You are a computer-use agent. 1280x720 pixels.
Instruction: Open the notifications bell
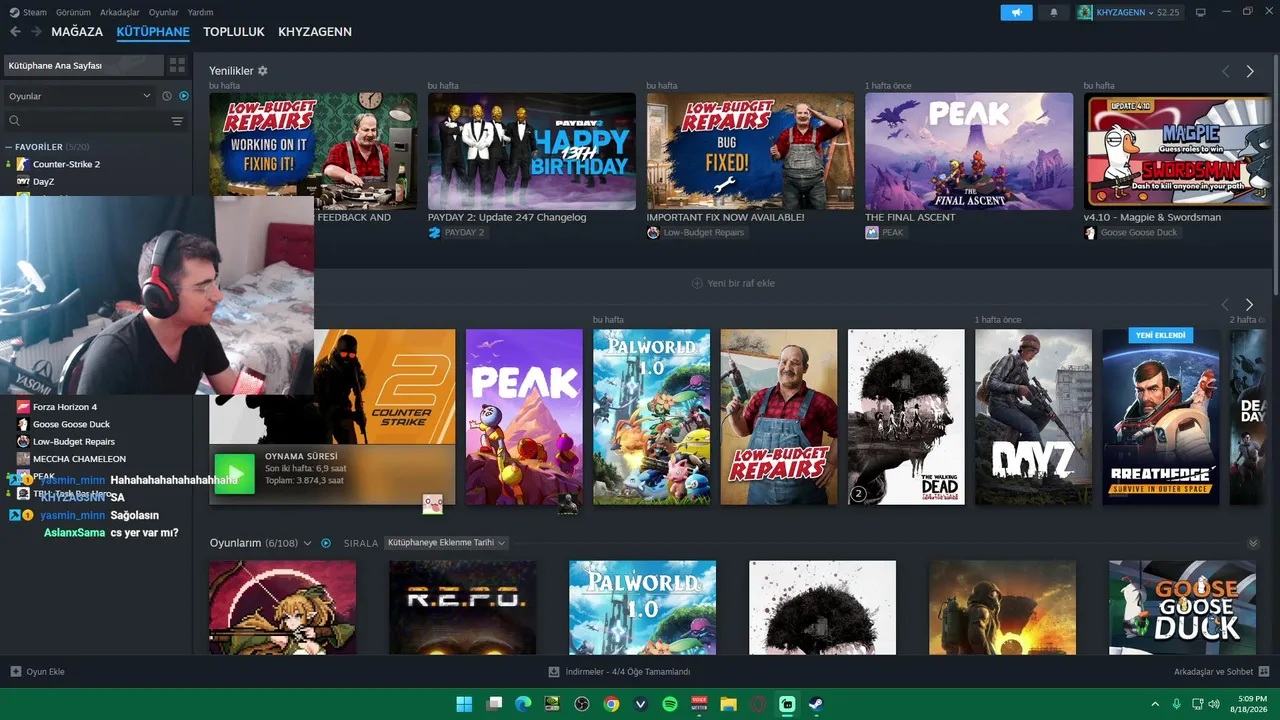[1053, 12]
